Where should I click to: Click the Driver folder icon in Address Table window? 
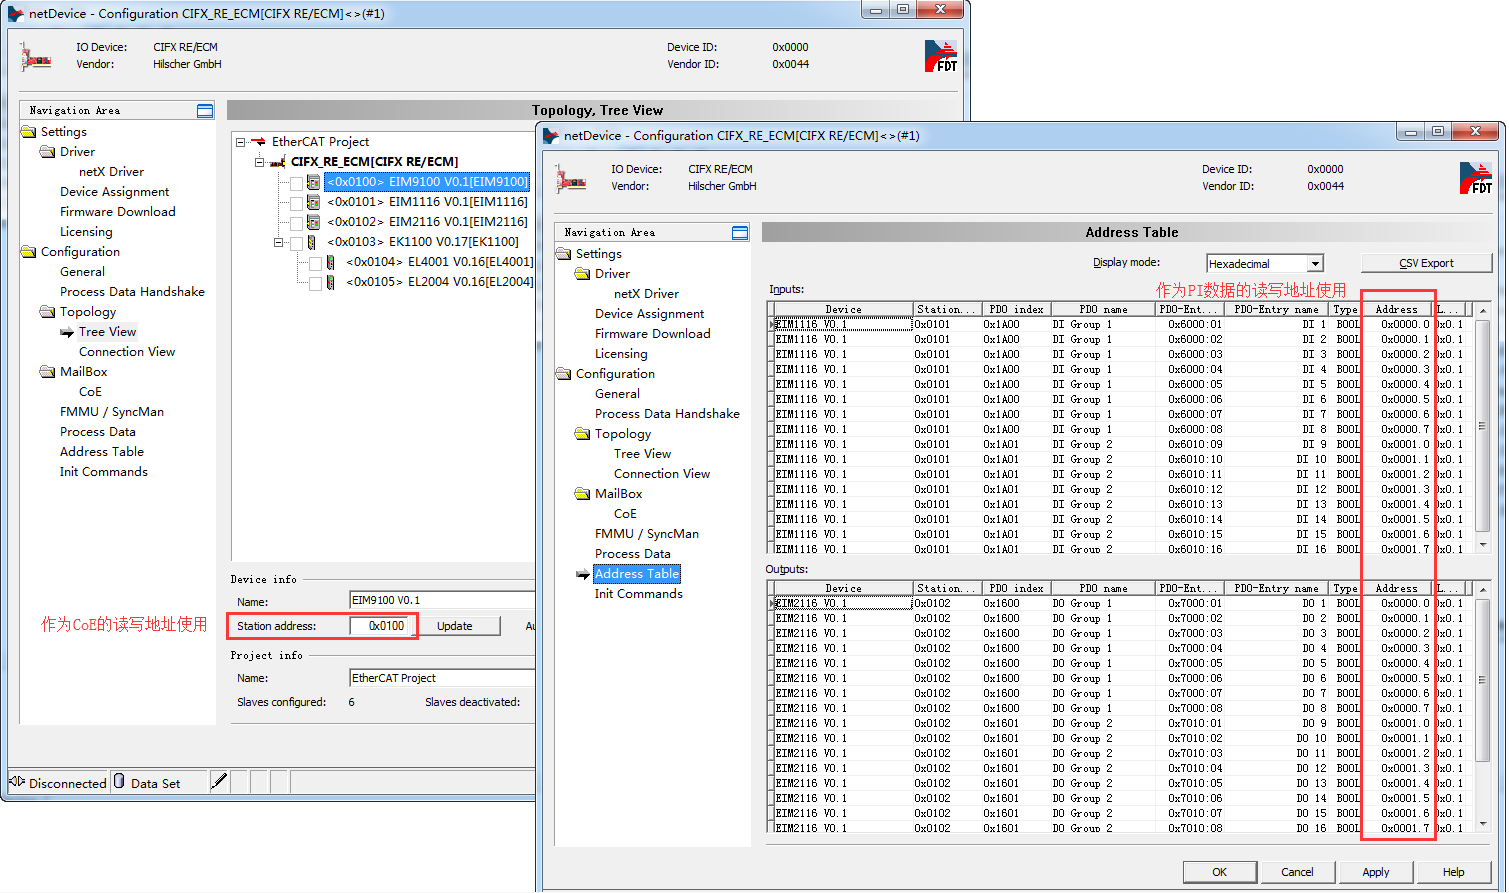583,274
